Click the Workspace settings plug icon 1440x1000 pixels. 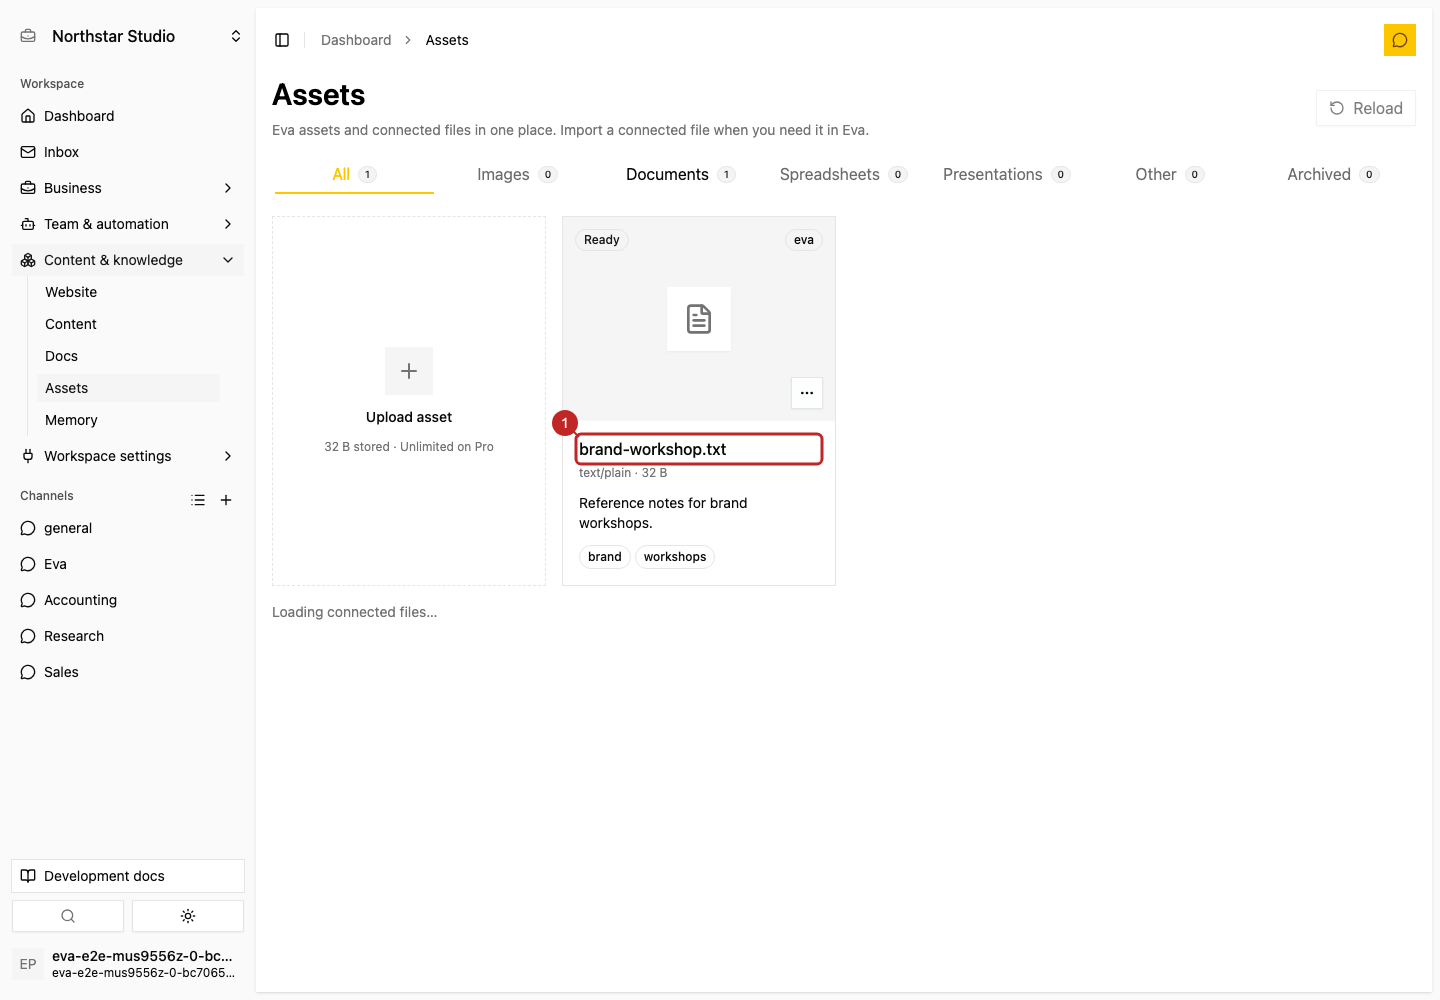pos(28,456)
